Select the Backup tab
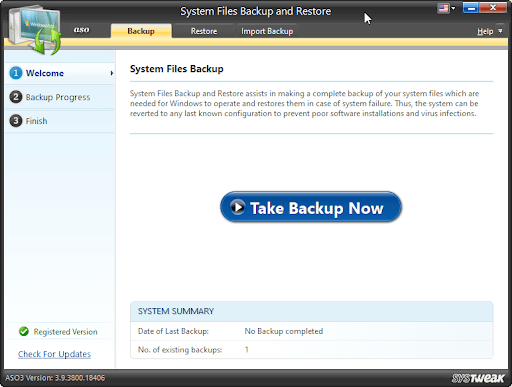This screenshot has height=387, width=512. pos(141,31)
